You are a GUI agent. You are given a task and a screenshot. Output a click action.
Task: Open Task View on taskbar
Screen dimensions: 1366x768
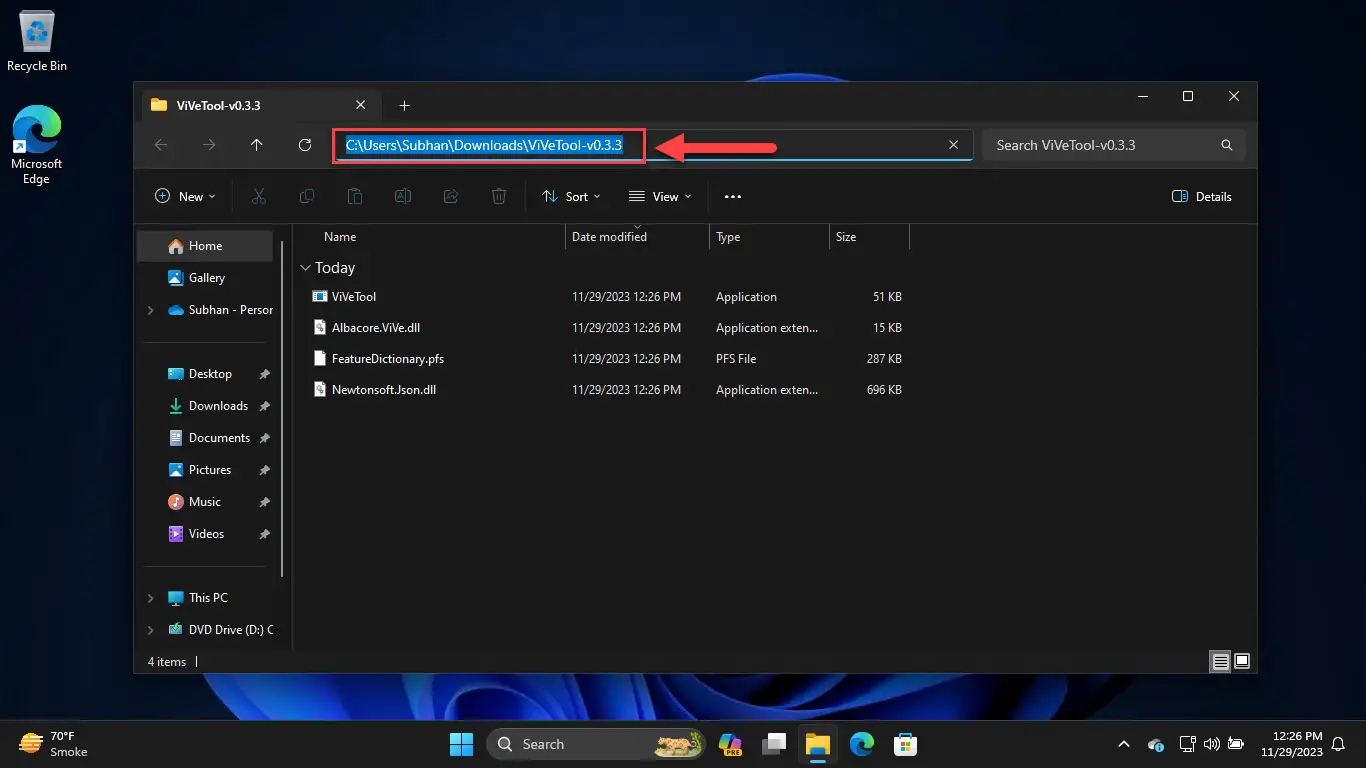point(774,744)
